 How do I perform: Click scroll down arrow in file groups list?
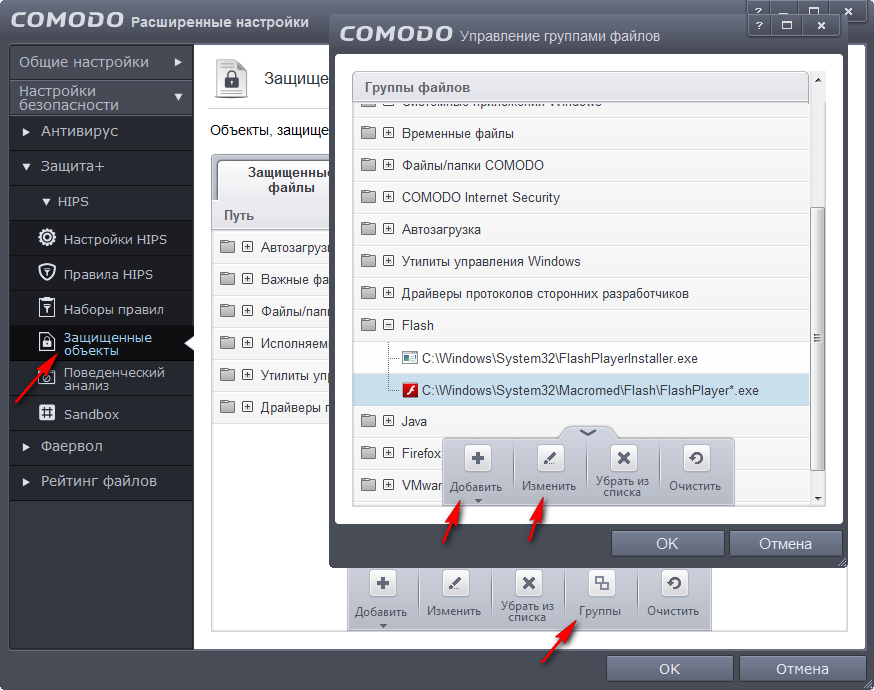(x=818, y=498)
